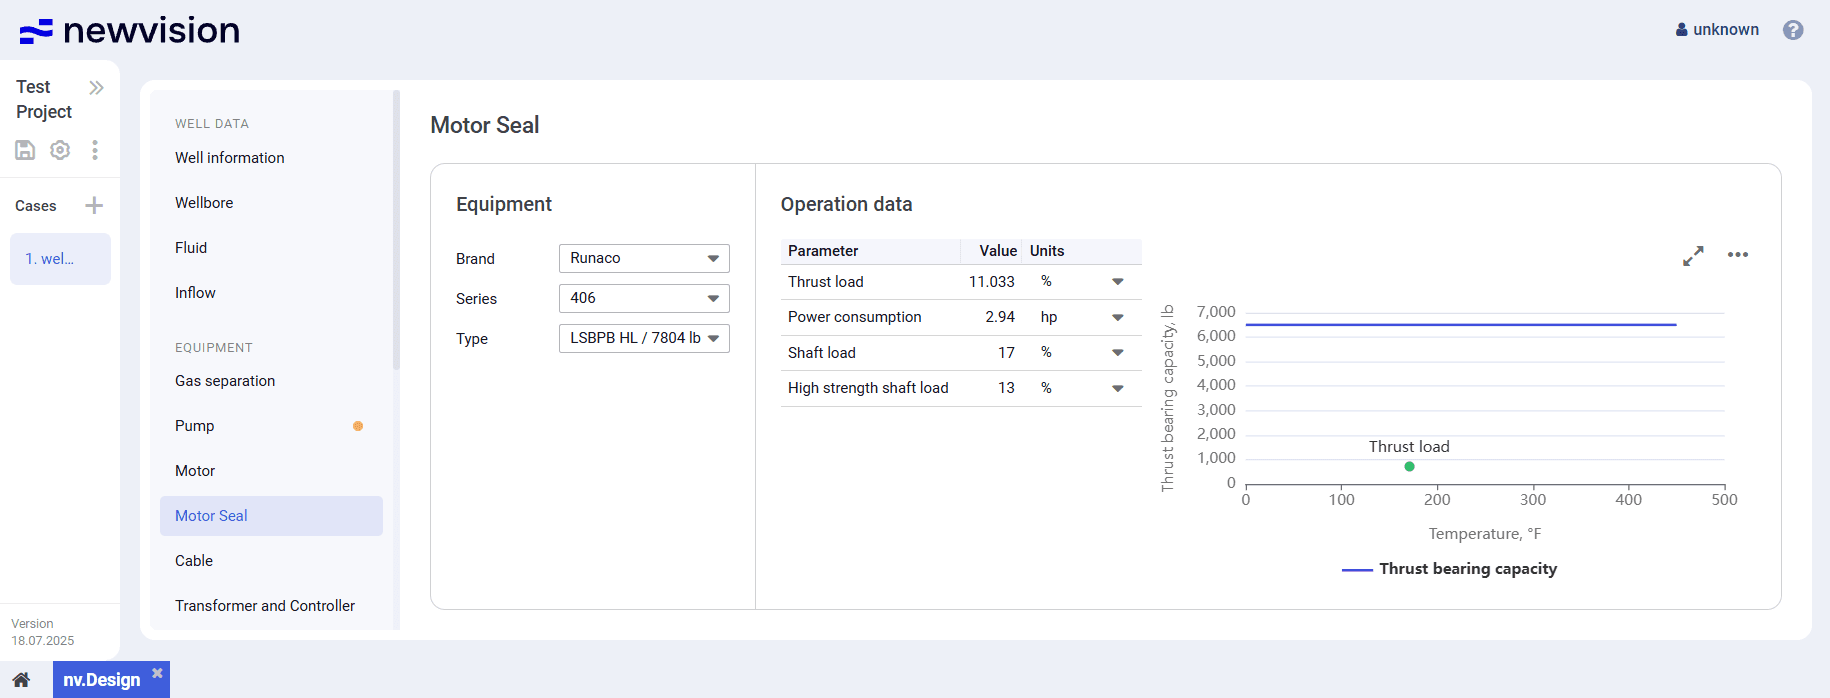
Task: Open chart options ellipsis menu
Action: point(1738,255)
